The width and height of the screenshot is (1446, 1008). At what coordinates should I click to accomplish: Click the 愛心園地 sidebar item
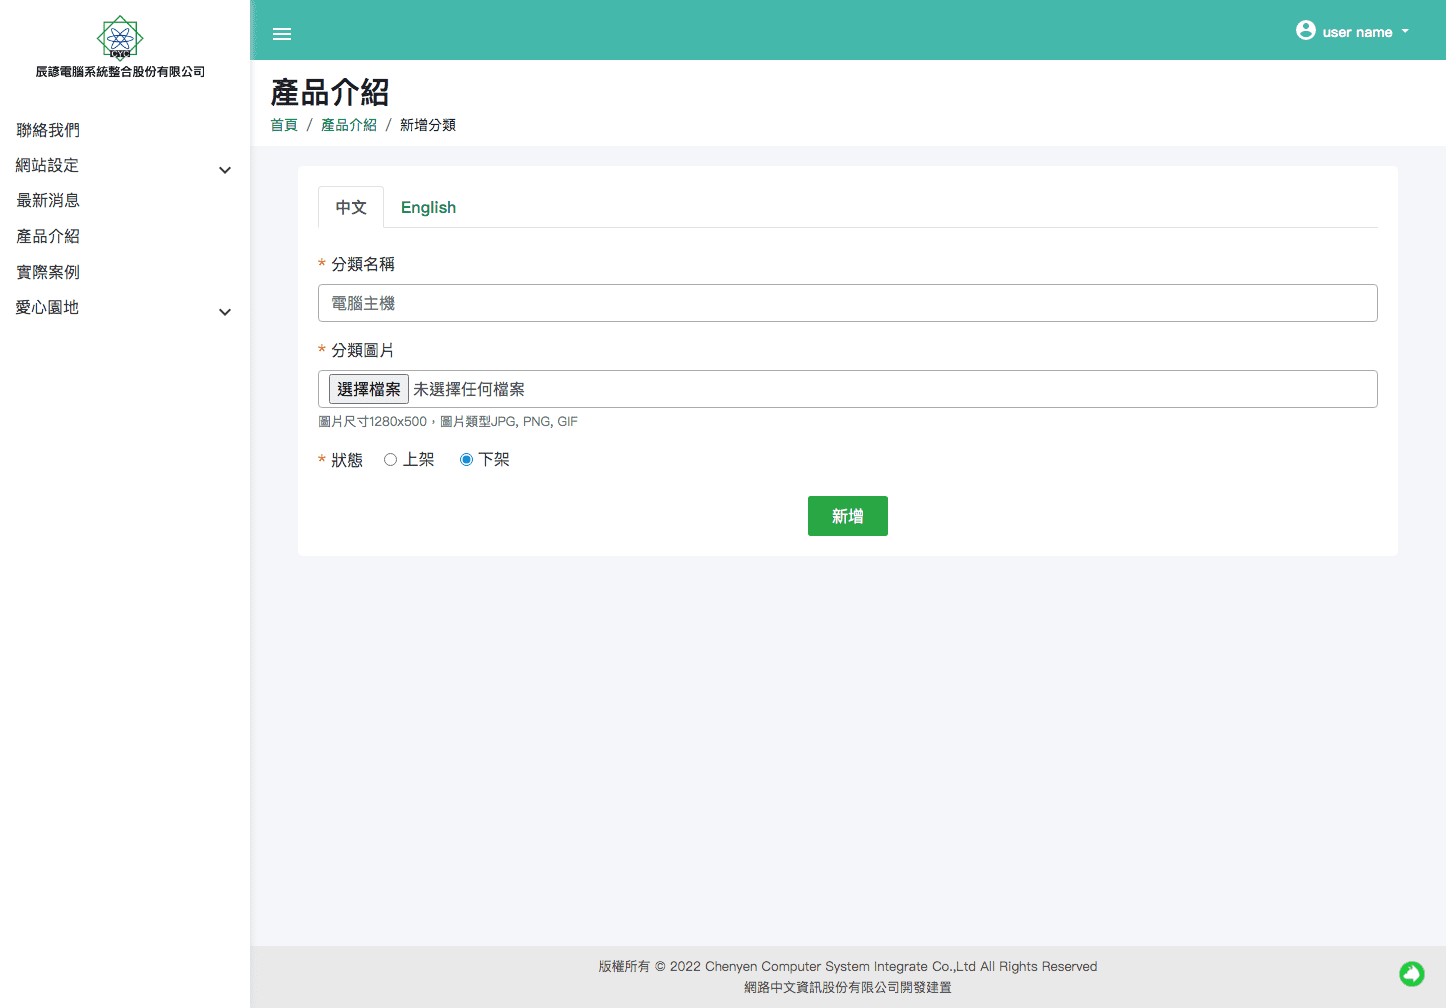(47, 307)
